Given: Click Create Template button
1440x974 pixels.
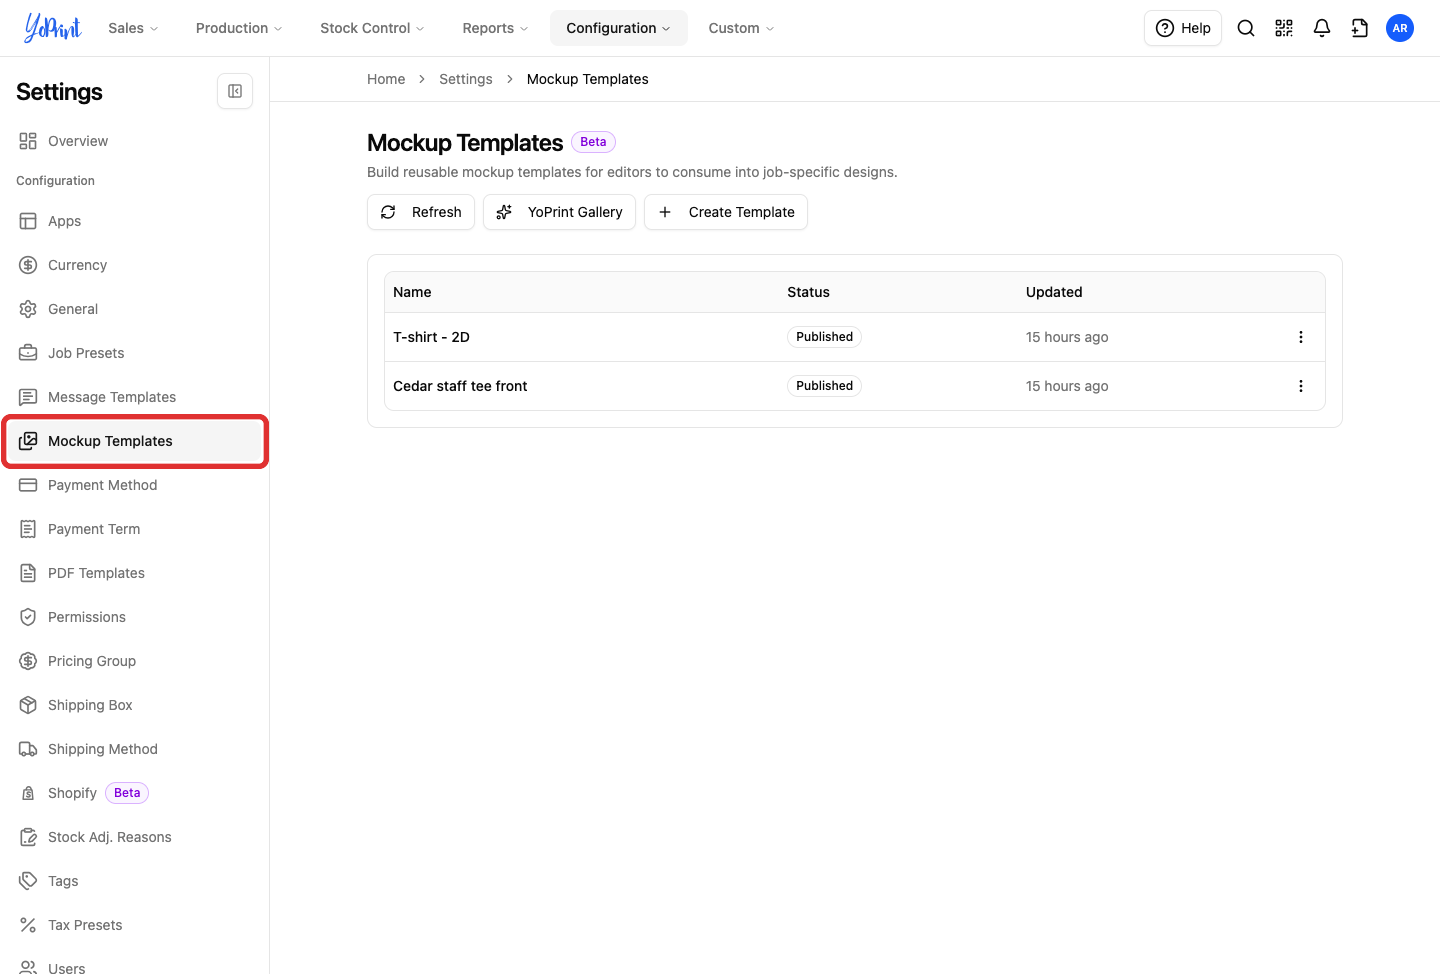Looking at the screenshot, I should [726, 212].
